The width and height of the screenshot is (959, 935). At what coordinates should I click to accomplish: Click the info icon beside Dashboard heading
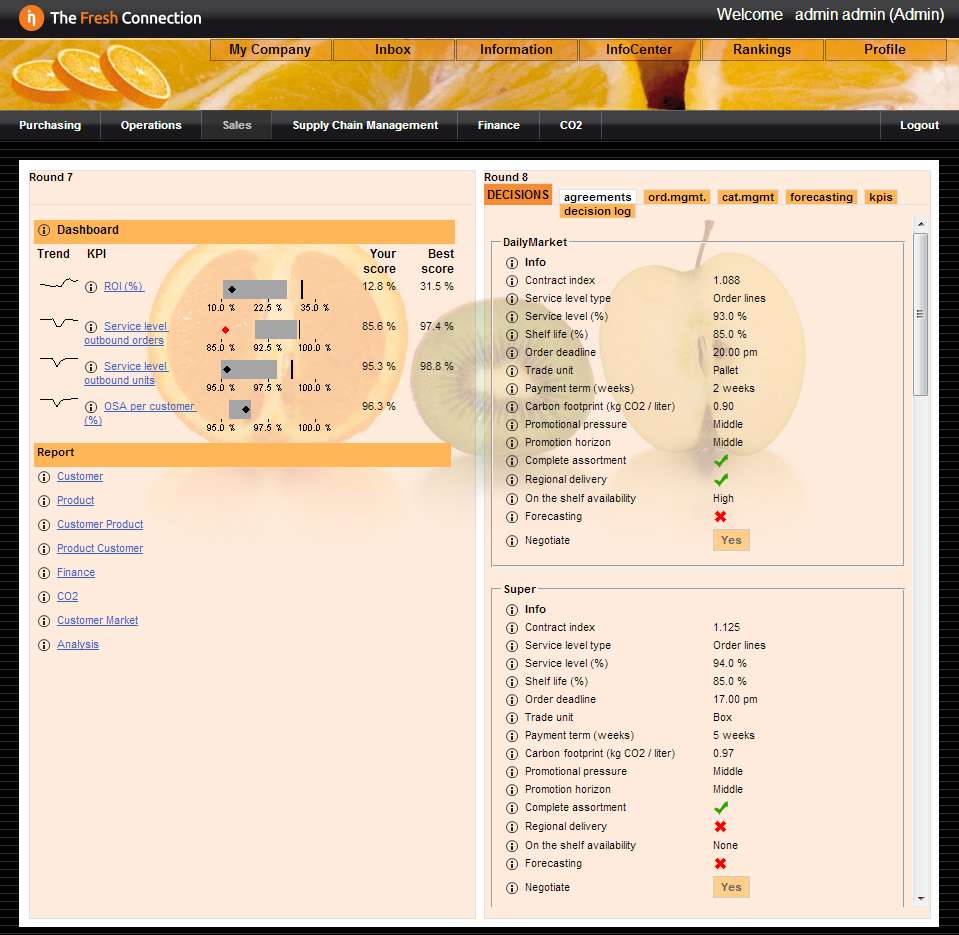point(44,231)
